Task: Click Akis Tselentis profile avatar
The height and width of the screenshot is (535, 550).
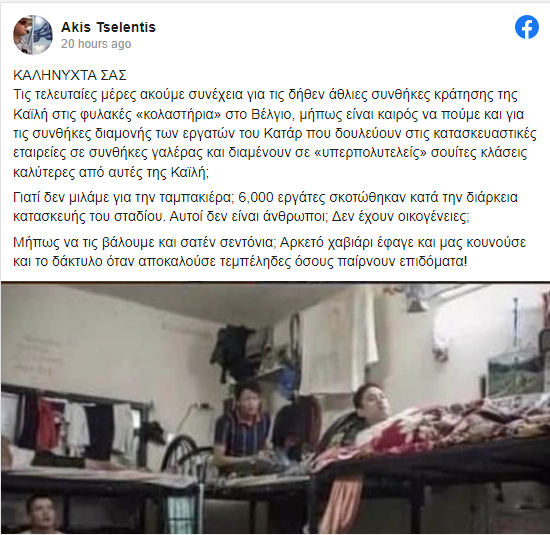Action: point(33,35)
